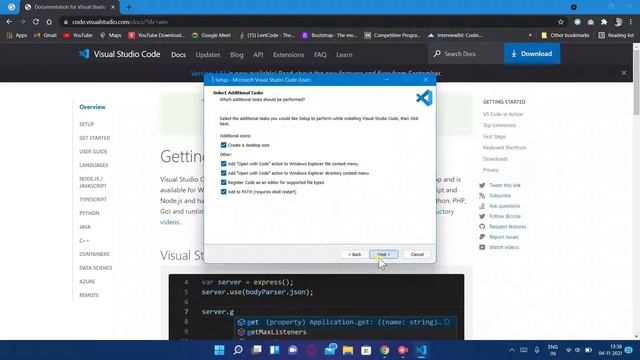Open a new browser tab
Viewport: 640px width, 360px height.
coord(129,7)
